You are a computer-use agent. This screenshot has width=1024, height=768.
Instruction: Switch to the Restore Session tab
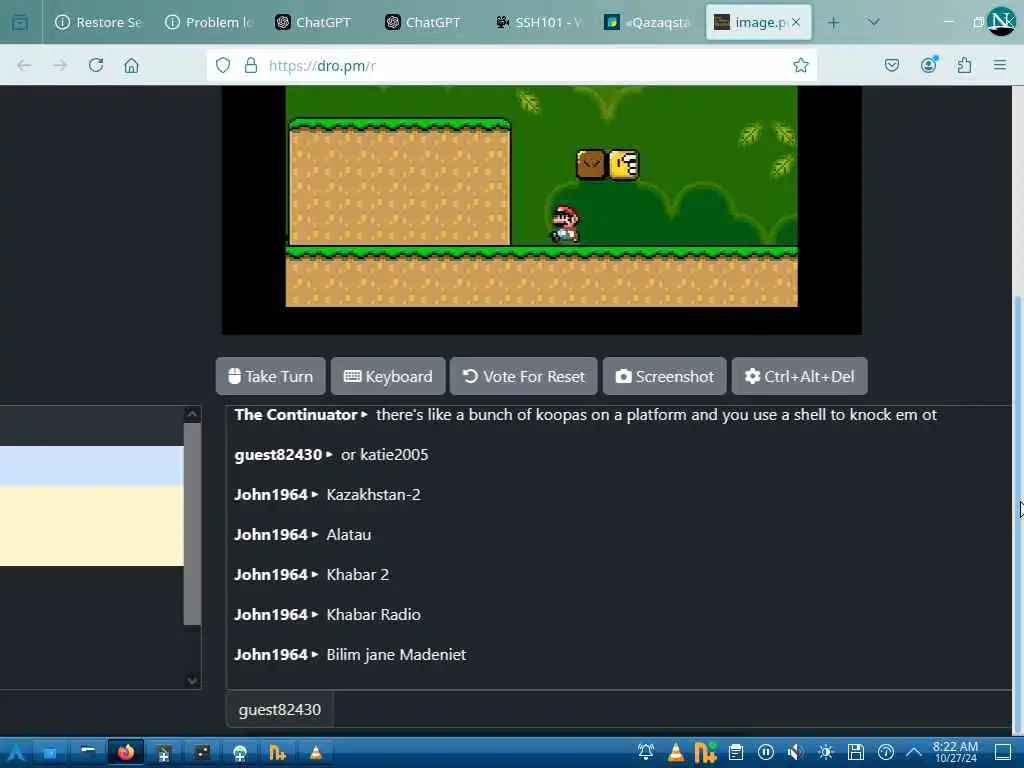point(99,22)
